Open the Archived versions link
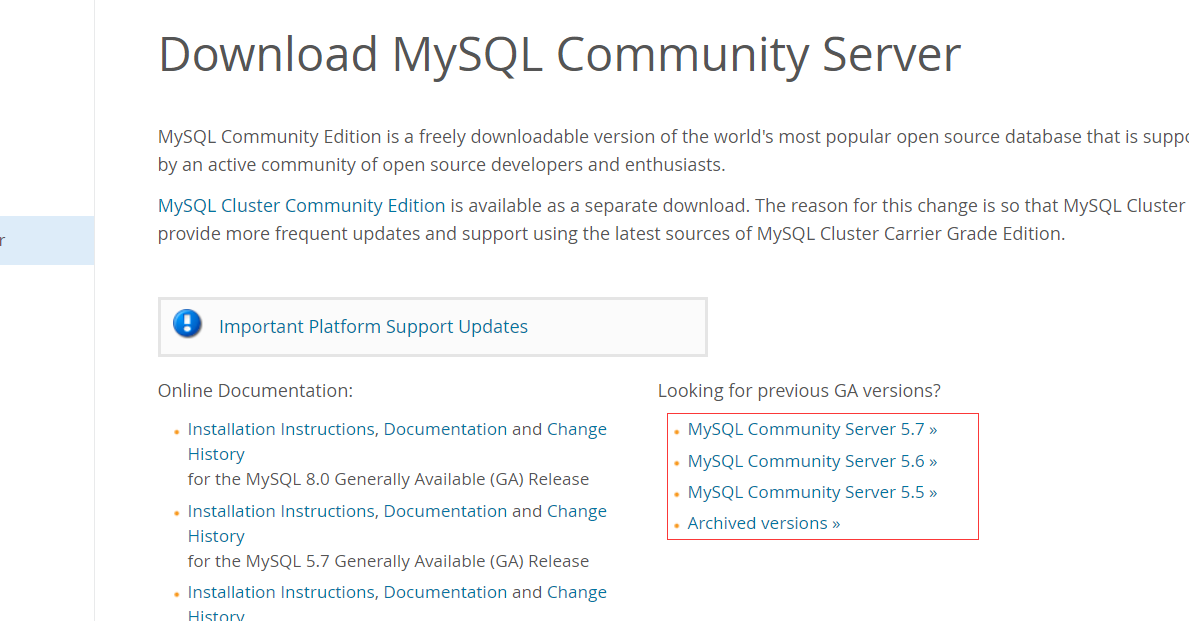Image resolution: width=1189 pixels, height=621 pixels. pos(764,523)
